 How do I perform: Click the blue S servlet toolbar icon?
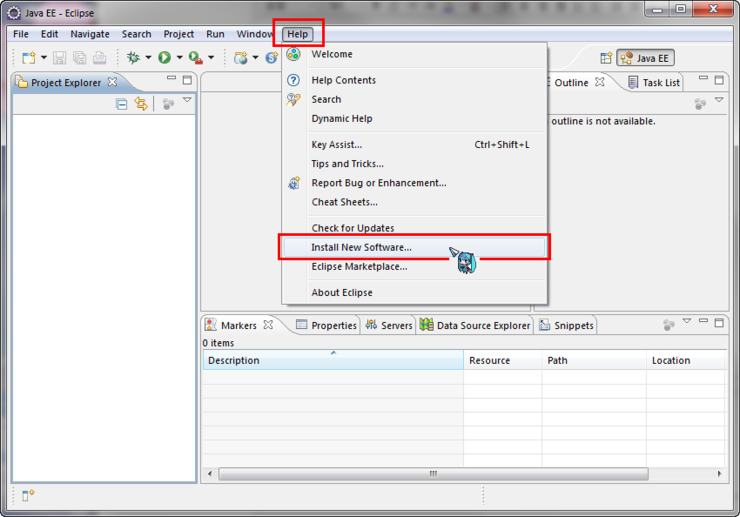coord(272,58)
